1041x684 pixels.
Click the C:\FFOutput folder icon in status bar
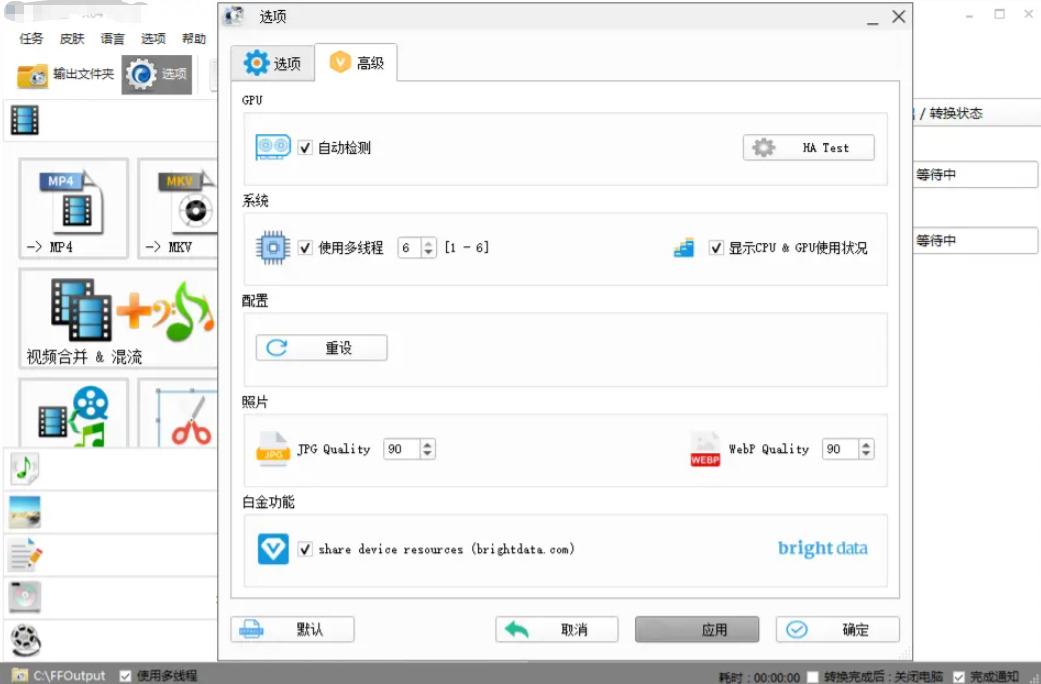[x=20, y=675]
